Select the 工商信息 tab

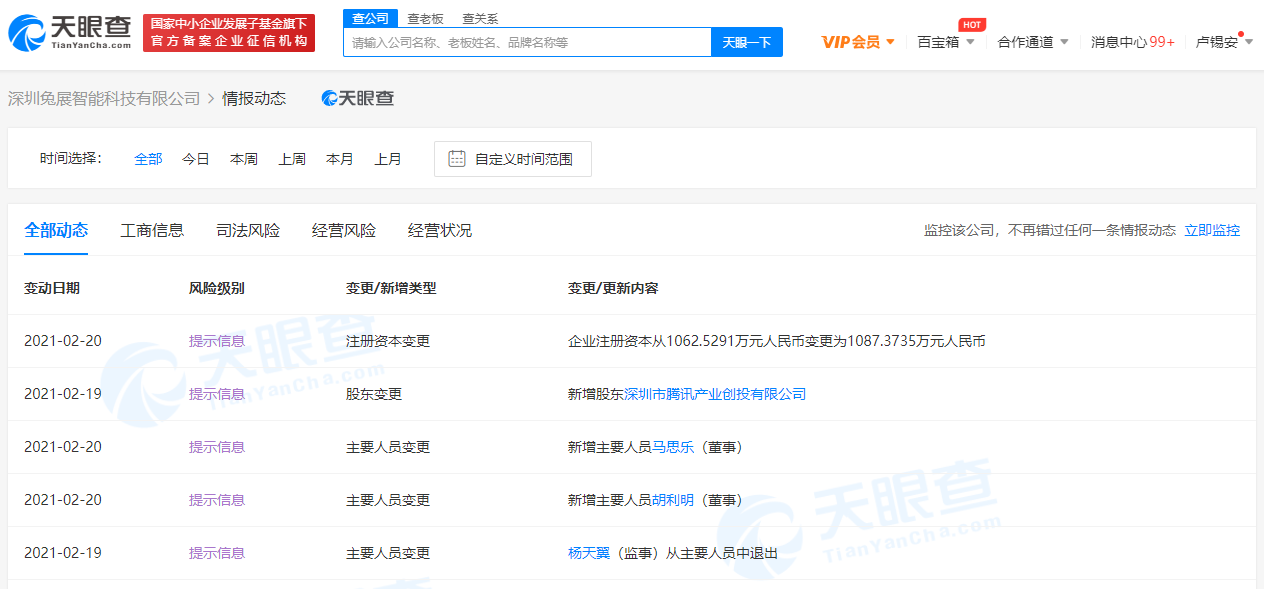click(152, 231)
